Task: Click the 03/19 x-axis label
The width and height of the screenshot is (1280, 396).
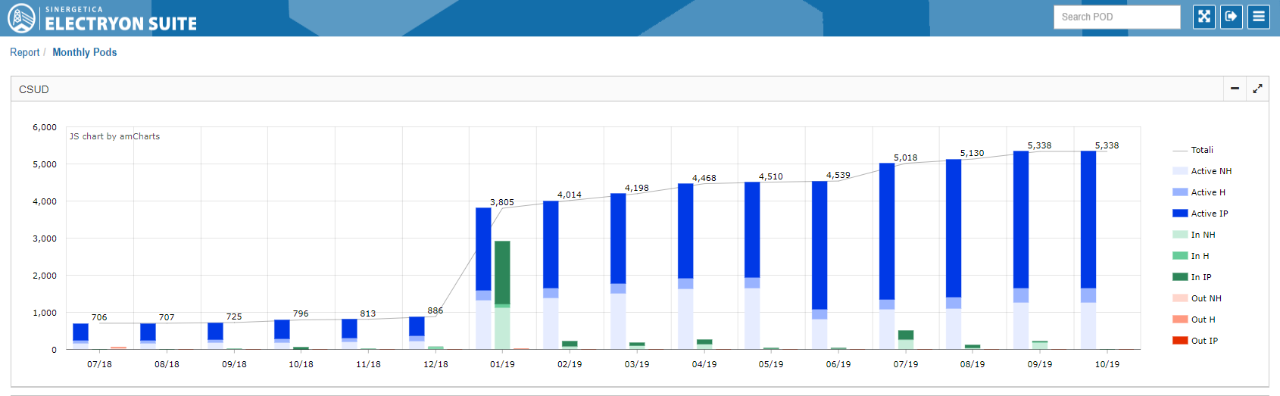Action: 637,365
